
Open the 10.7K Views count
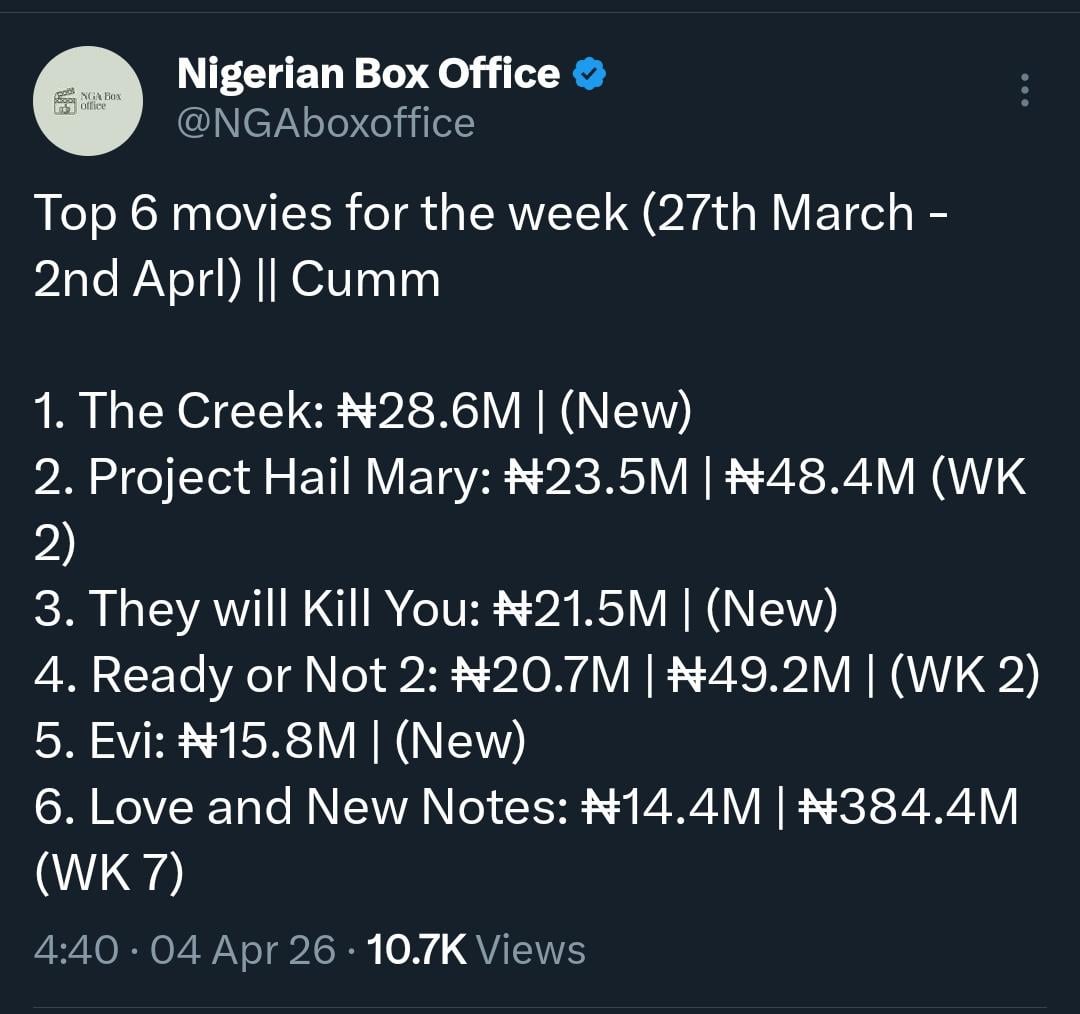pyautogui.click(x=476, y=949)
